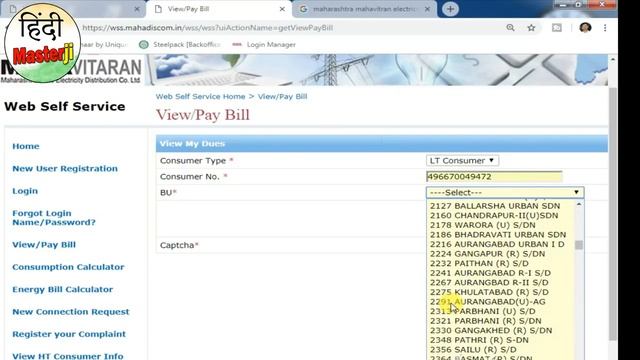The width and height of the screenshot is (640, 360).
Task: Click scroll-up arrow of BU dropdown list
Action: click(579, 204)
